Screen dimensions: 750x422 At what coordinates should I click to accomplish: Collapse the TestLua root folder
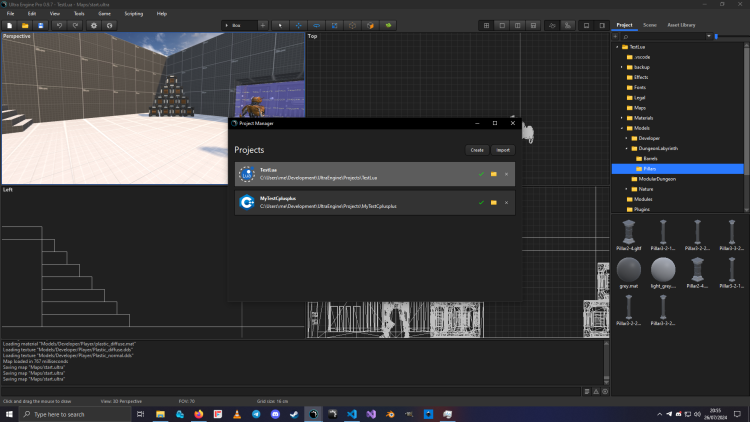click(x=617, y=47)
